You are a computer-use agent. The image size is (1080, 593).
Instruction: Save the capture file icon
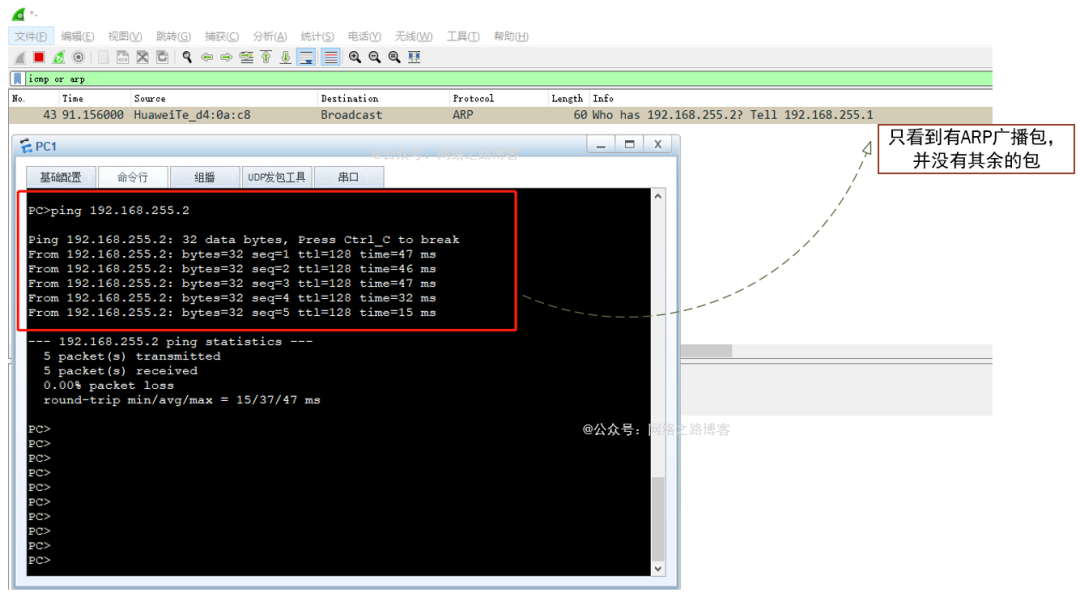coord(123,57)
